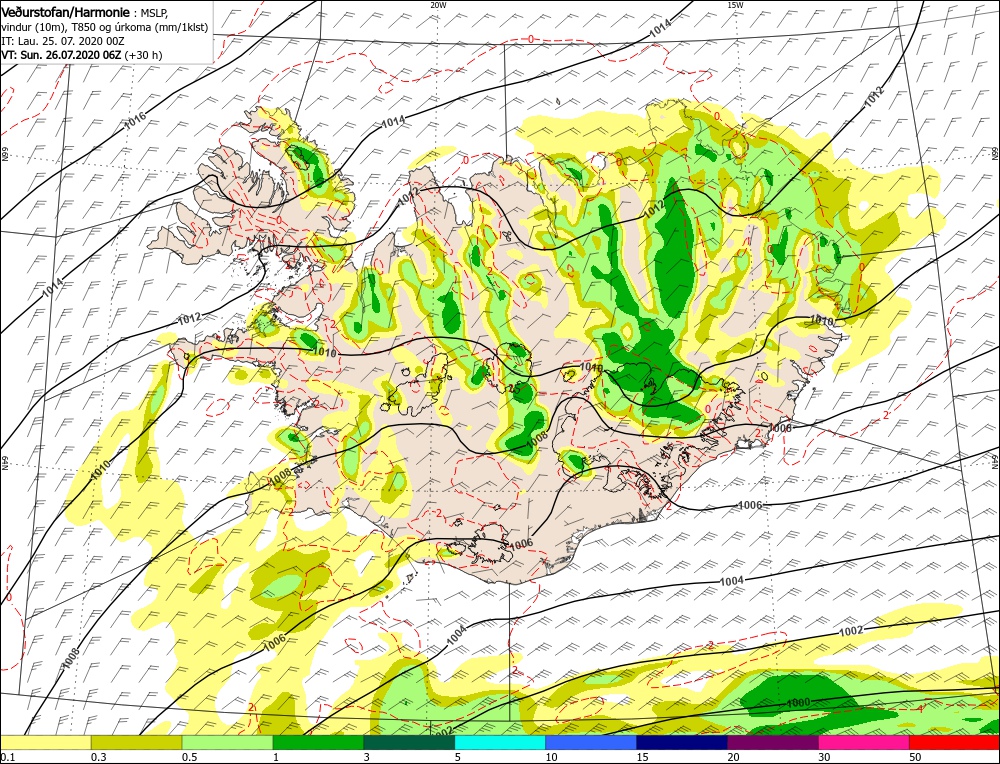Click the legend value '50'

click(915, 757)
